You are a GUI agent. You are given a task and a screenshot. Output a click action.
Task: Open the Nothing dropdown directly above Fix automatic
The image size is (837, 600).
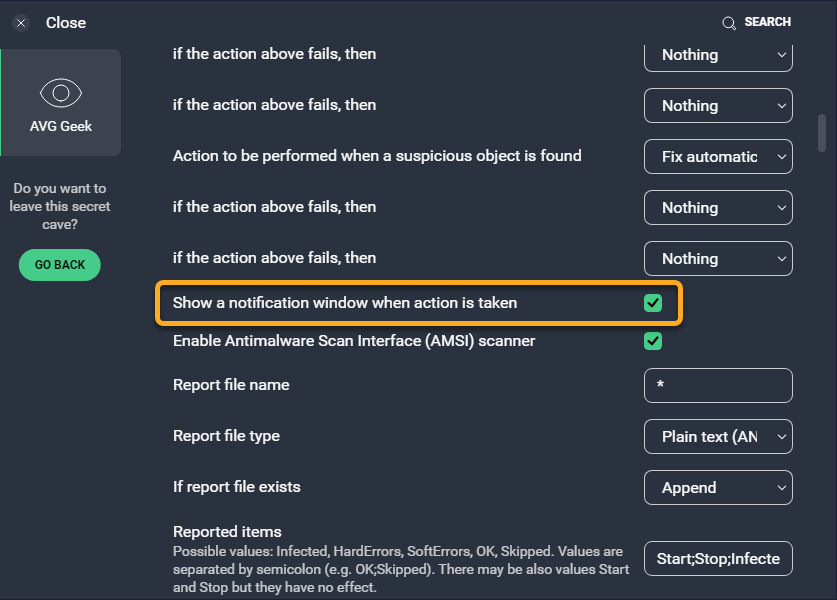click(718, 105)
